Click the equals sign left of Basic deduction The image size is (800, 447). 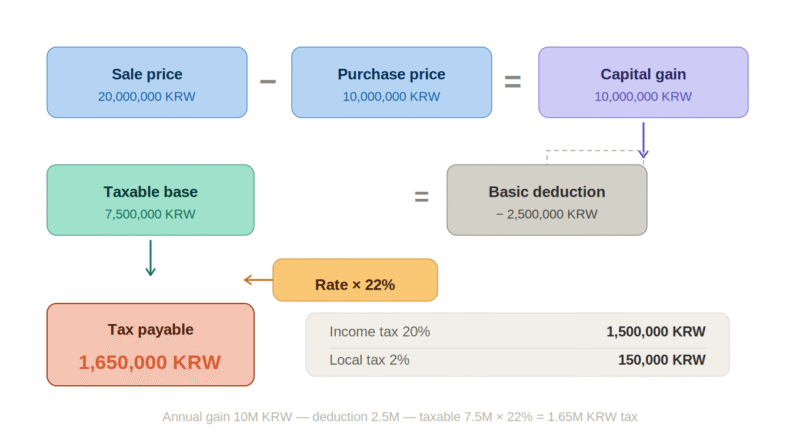422,198
